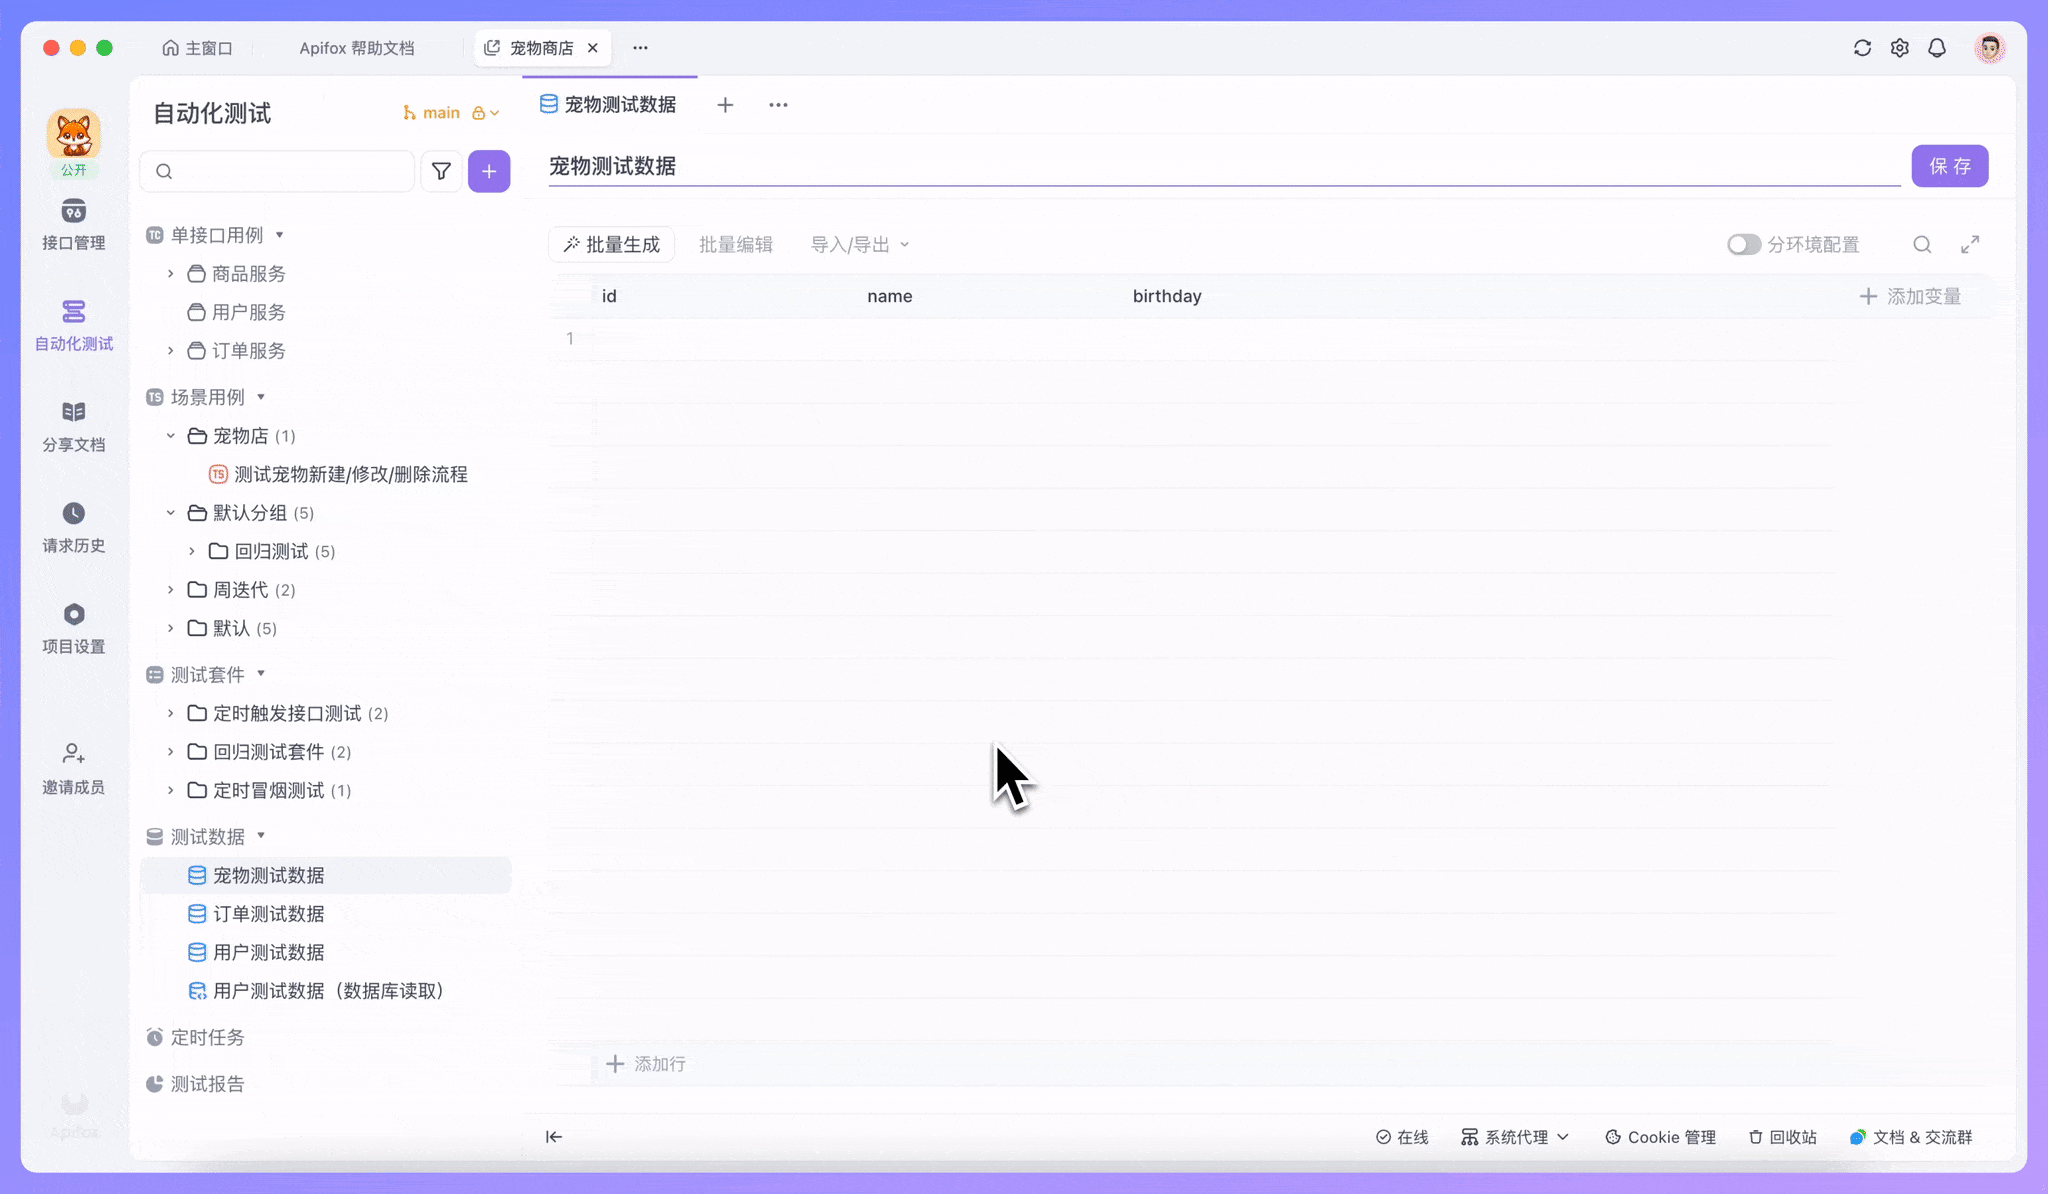Switch to the Apifox 帮助文档 tab

tap(357, 47)
